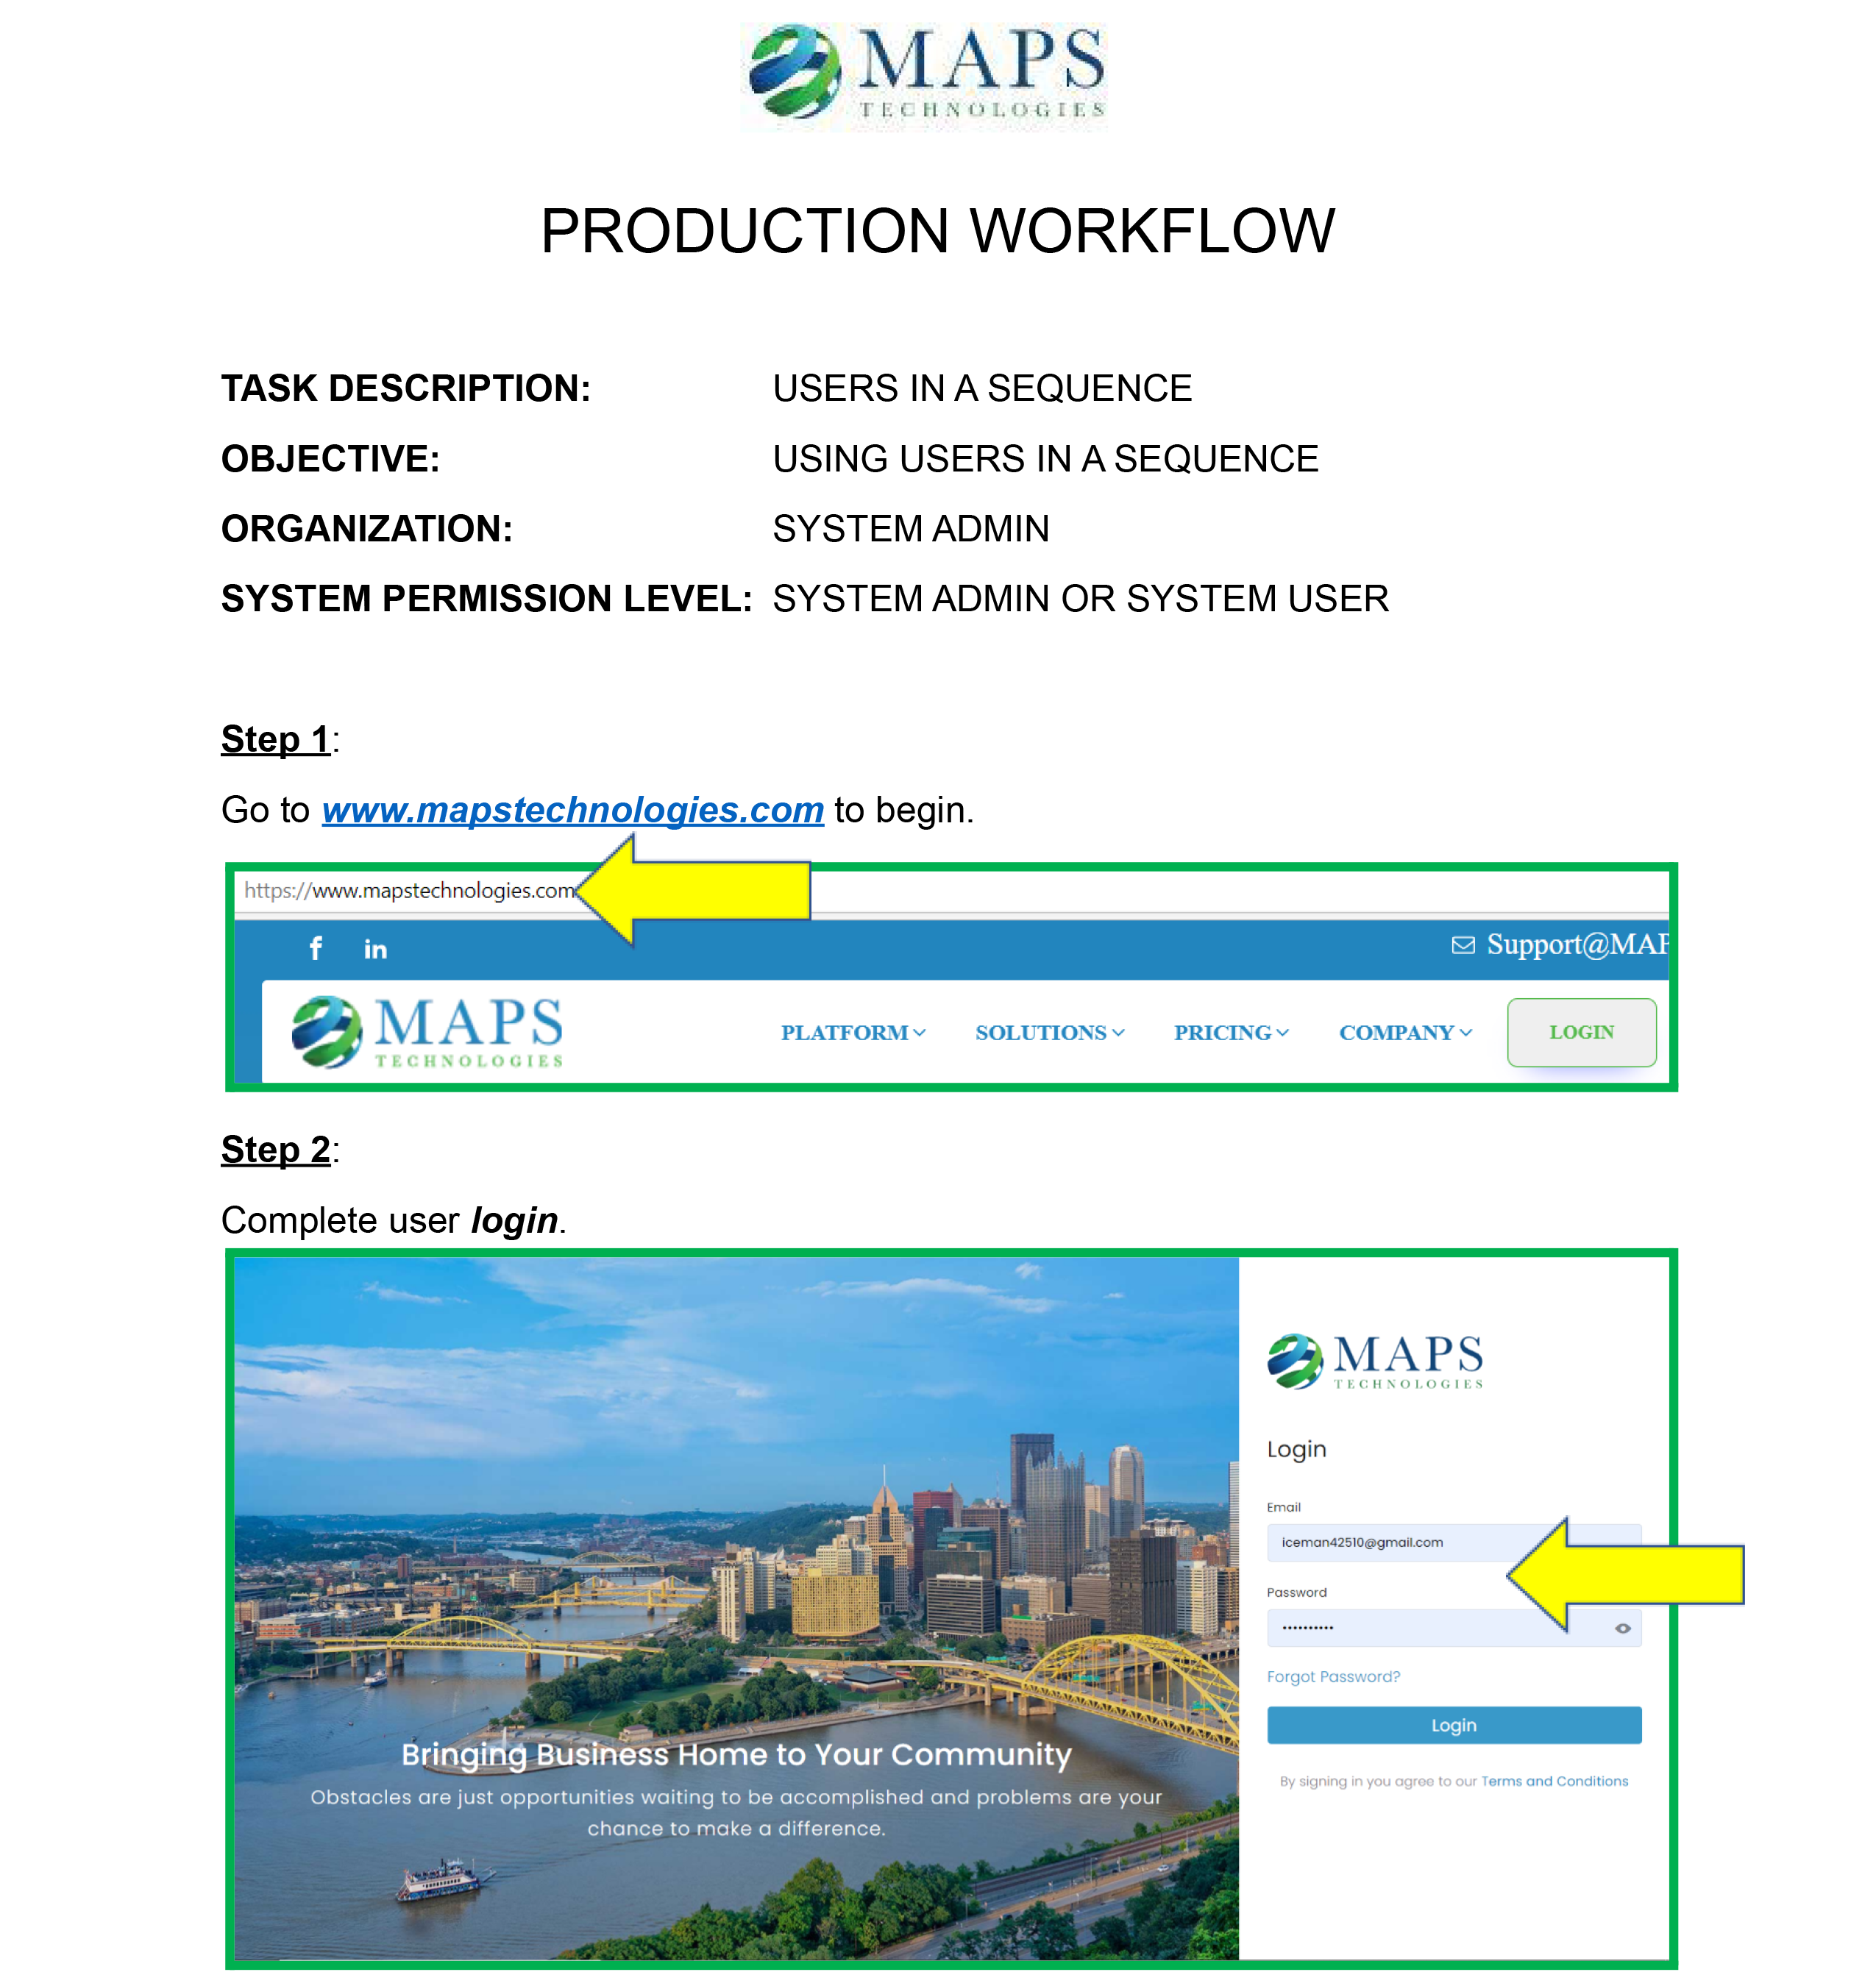Toggle password visibility eye icon
Screen dimensions: 1876x1986
(x=1622, y=1628)
